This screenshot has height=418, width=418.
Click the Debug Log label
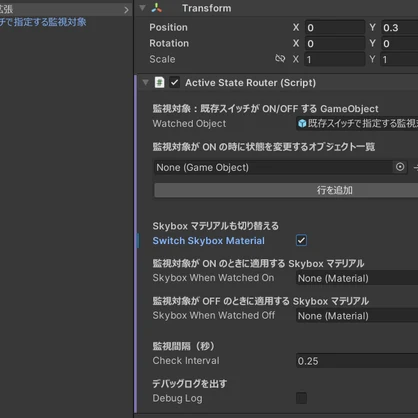tap(177, 398)
